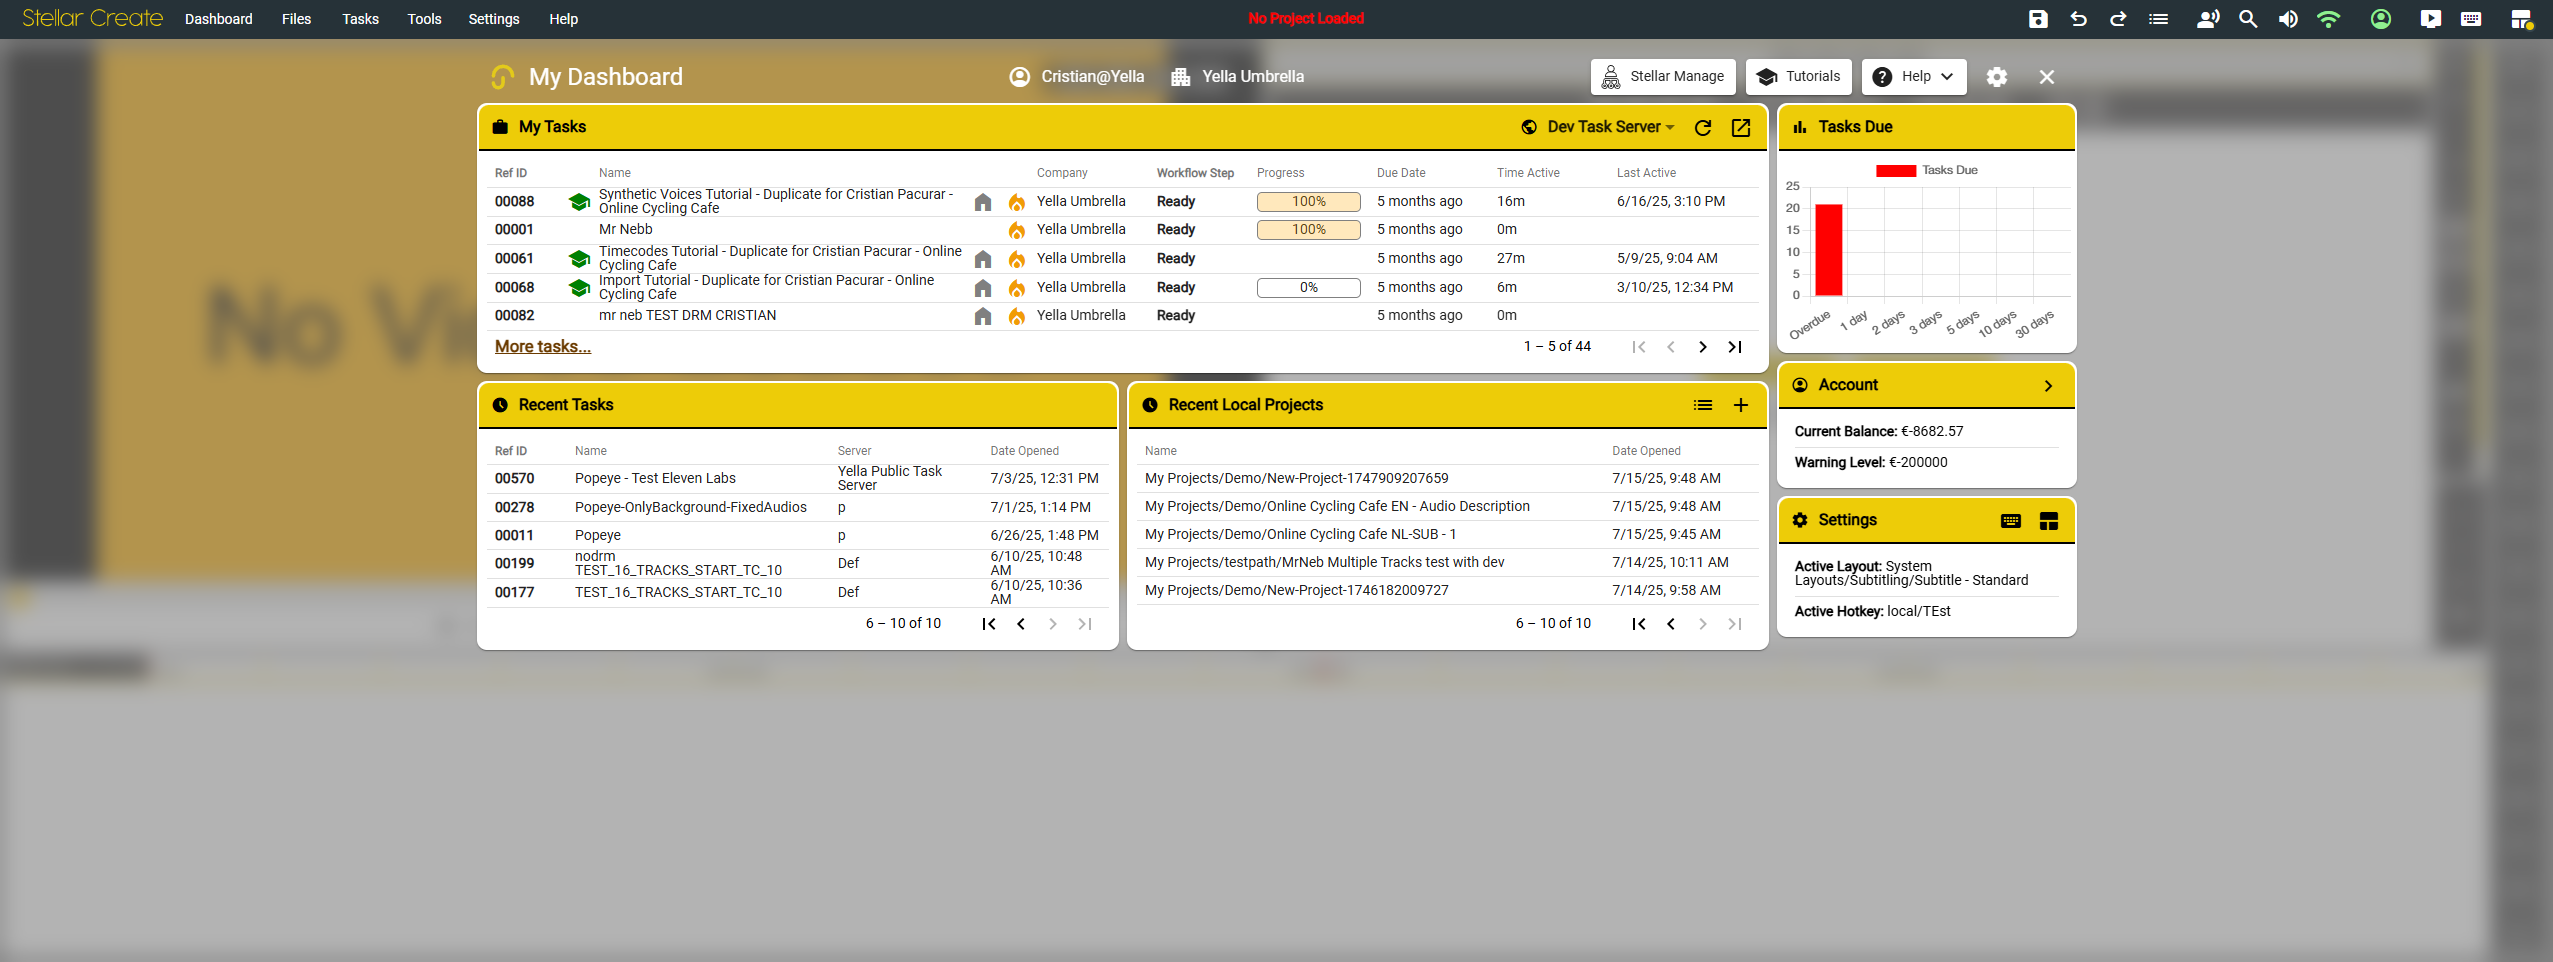
Task: Open the Dev Task Server dropdown
Action: click(x=1610, y=127)
